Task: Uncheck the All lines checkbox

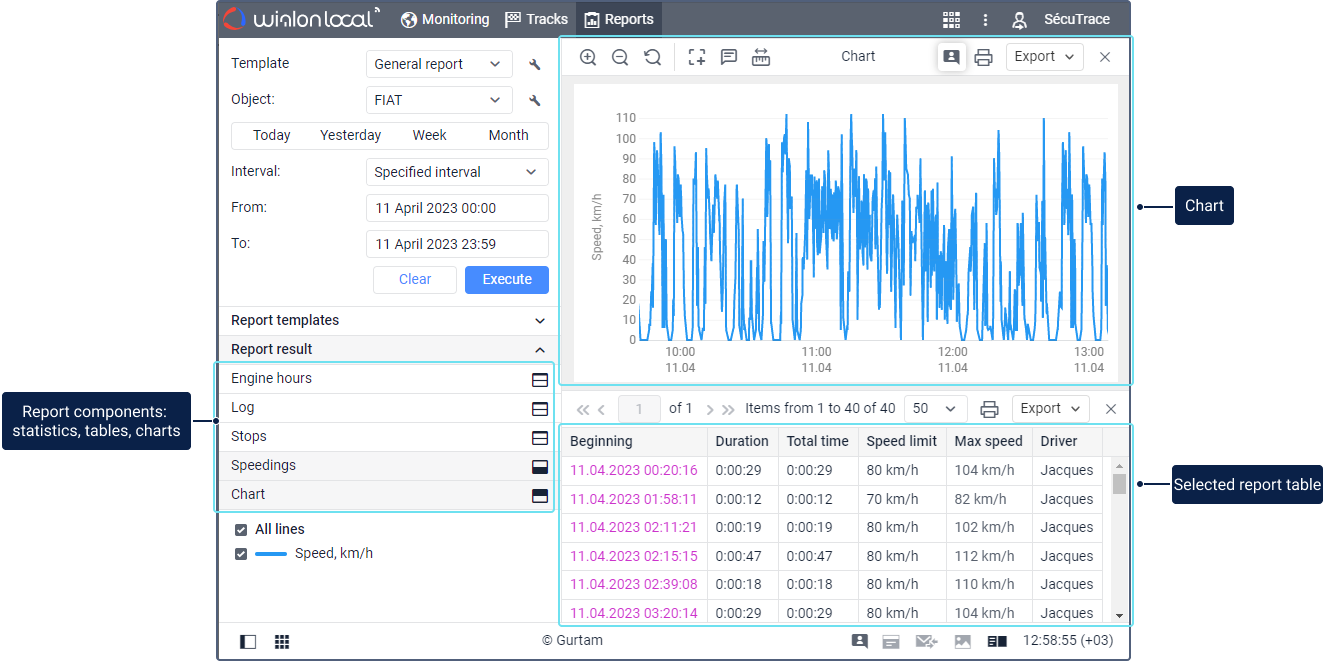Action: pos(241,530)
